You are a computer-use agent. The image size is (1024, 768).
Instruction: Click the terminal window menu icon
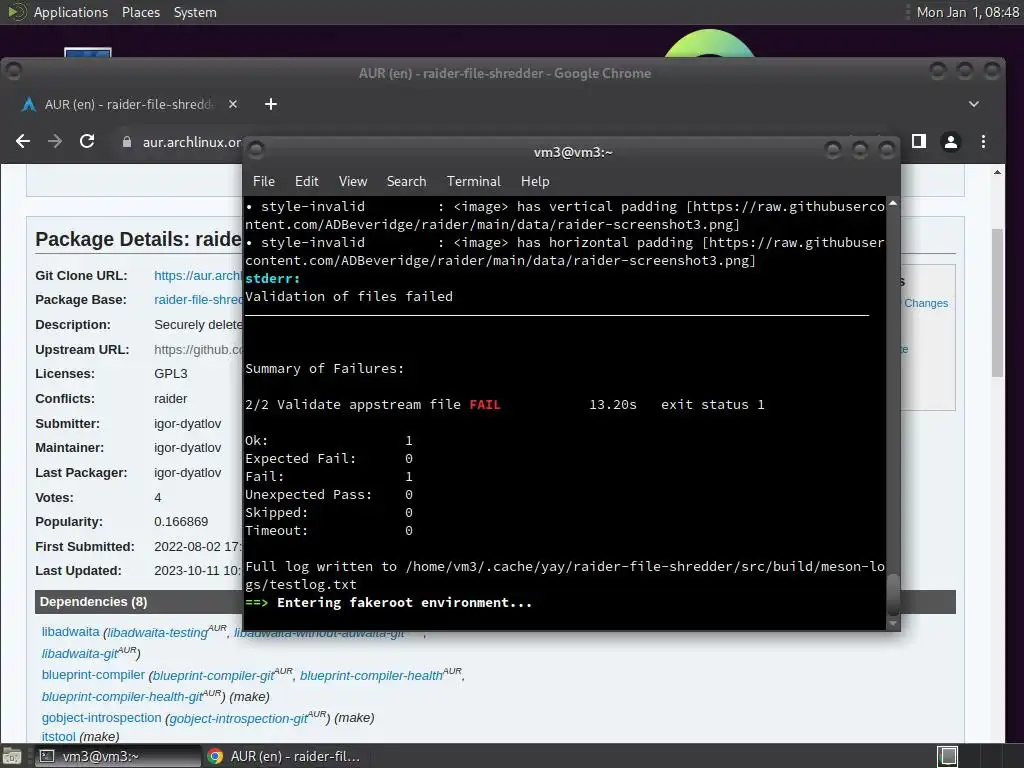pos(256,151)
